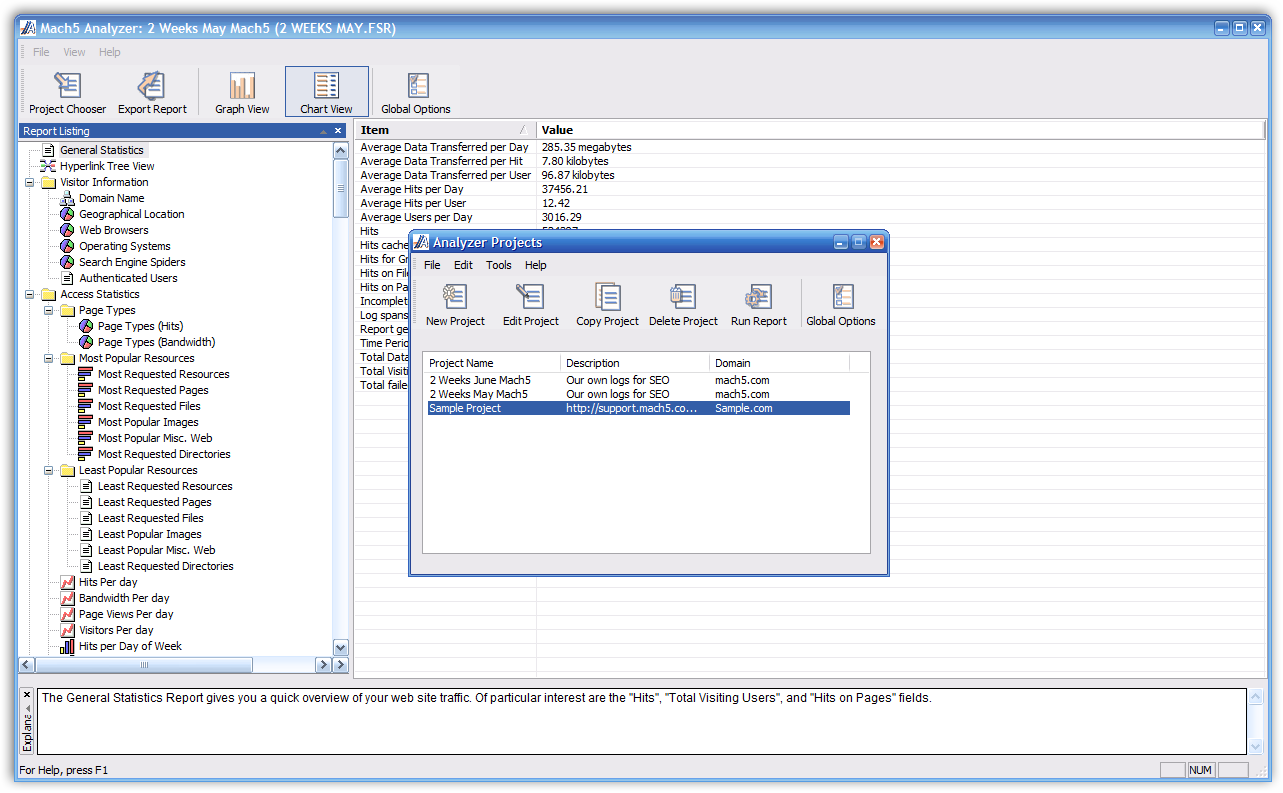Viewport: 1283px width, 793px height.
Task: Select 2 Weeks June Mach5 project
Action: point(638,380)
